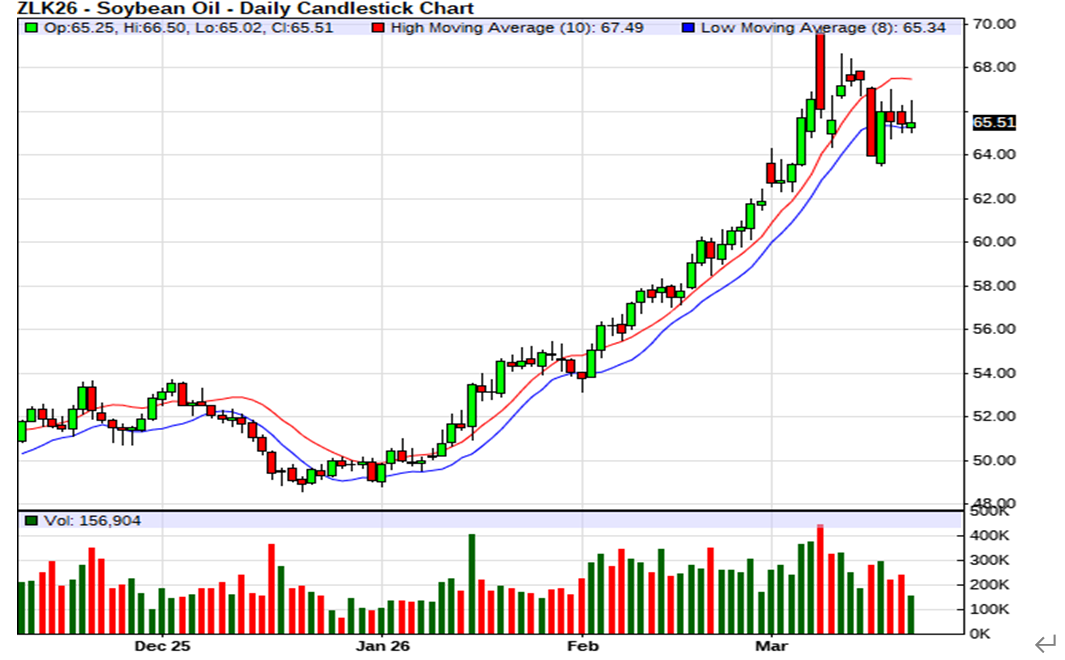
Task: Click the tall red candle peaking near 70
Action: pyautogui.click(x=820, y=72)
